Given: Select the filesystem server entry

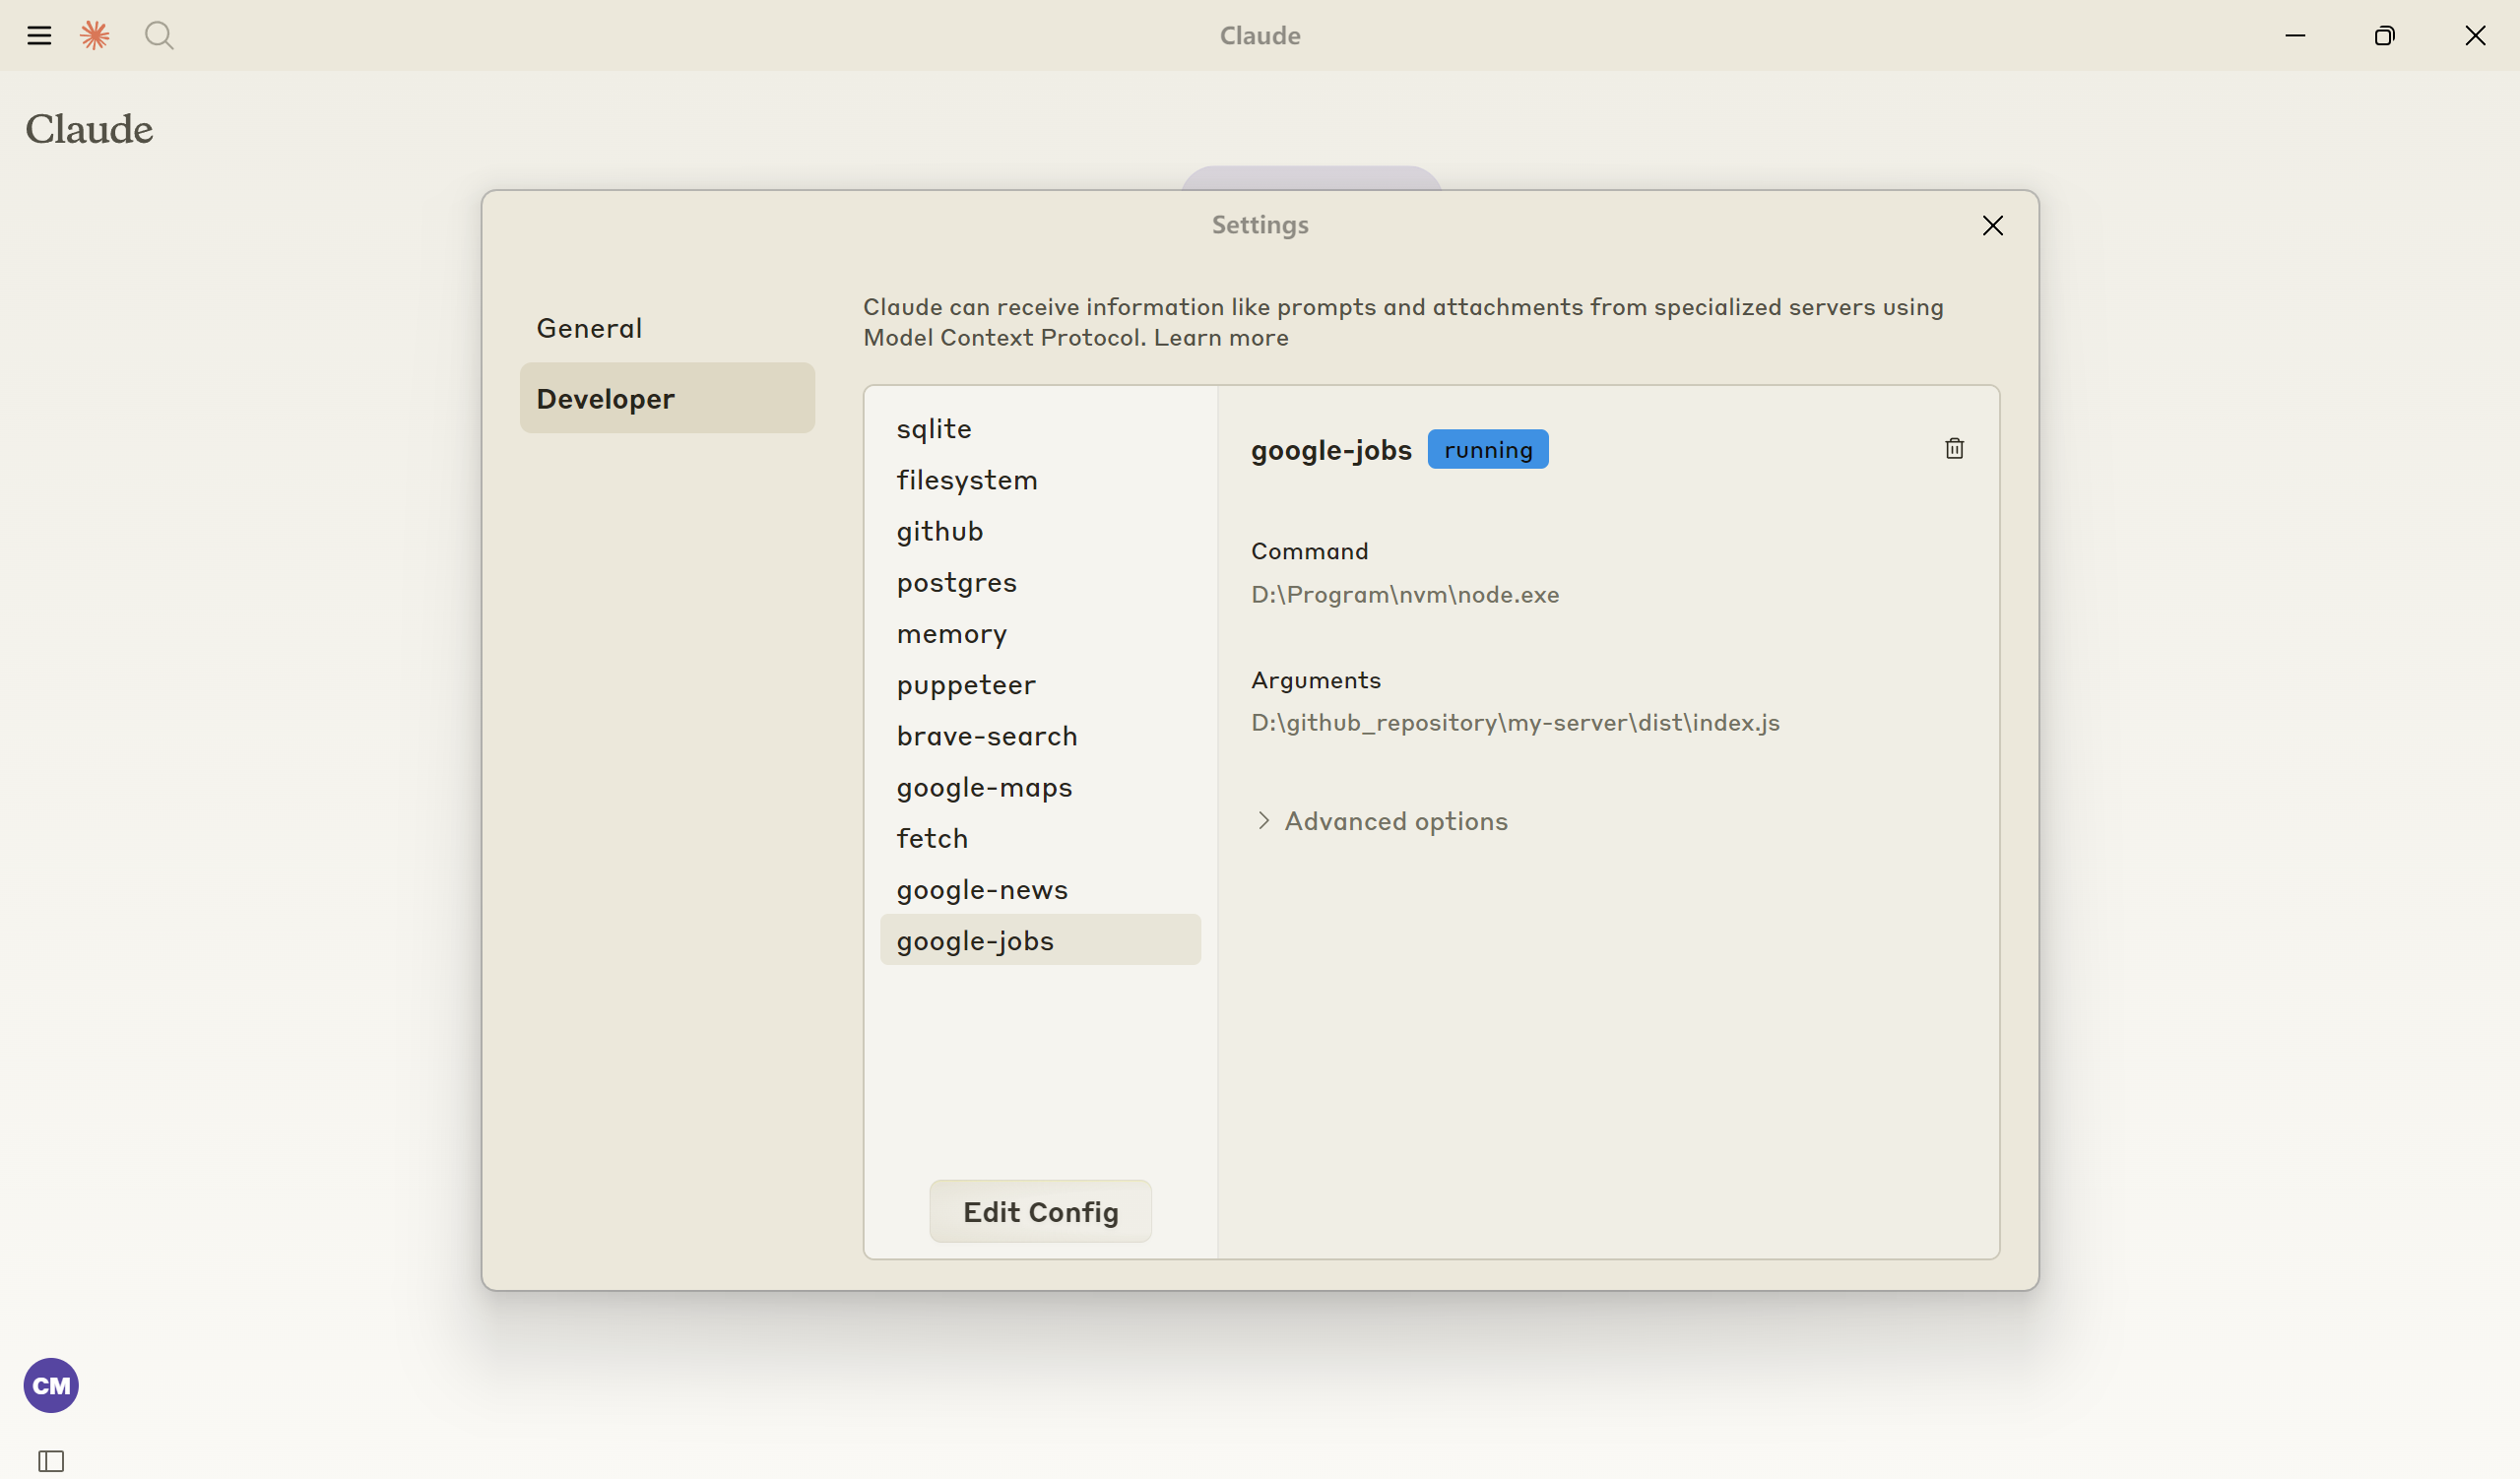Looking at the screenshot, I should click(967, 480).
